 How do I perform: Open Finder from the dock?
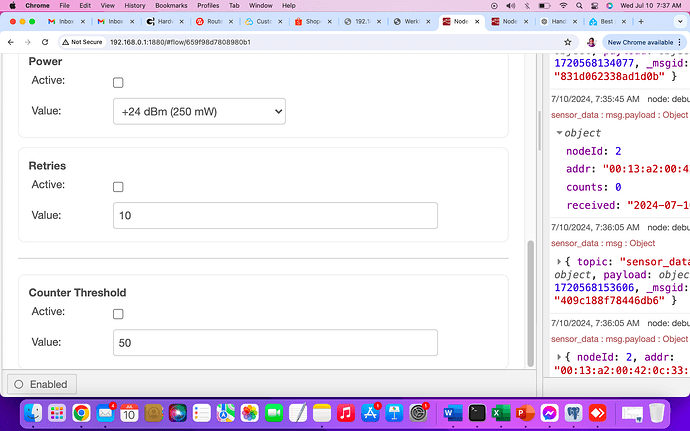pyautogui.click(x=34, y=411)
